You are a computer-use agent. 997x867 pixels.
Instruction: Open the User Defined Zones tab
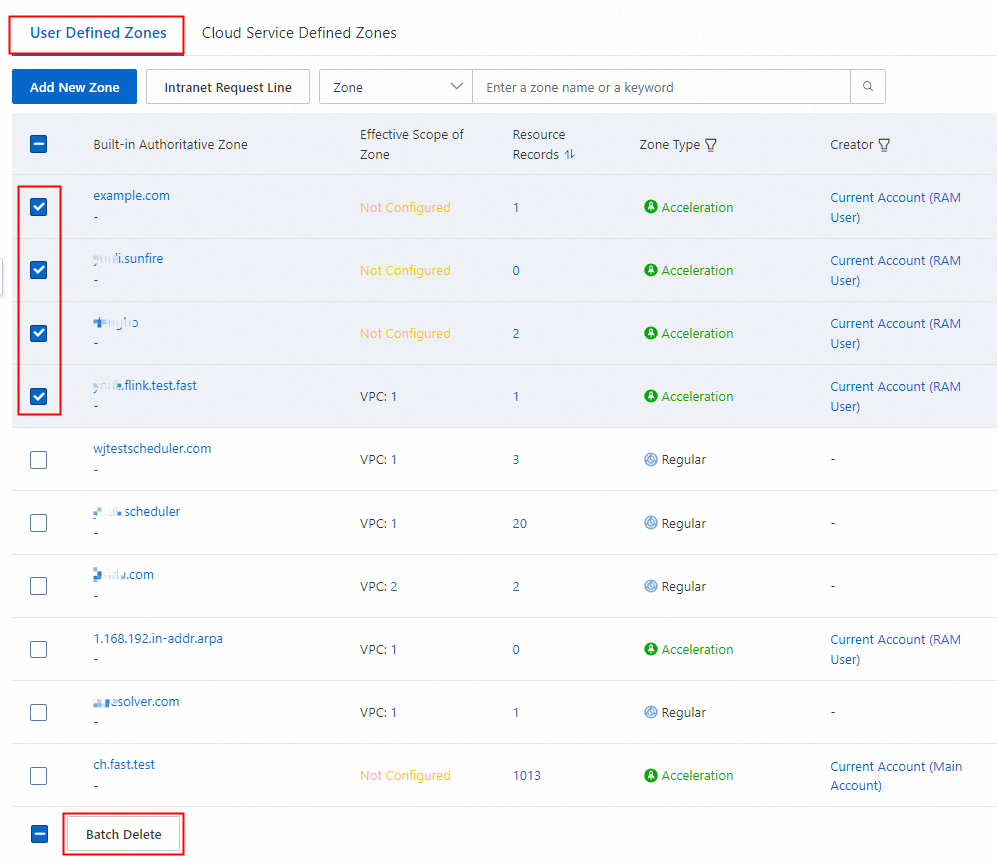[x=98, y=33]
